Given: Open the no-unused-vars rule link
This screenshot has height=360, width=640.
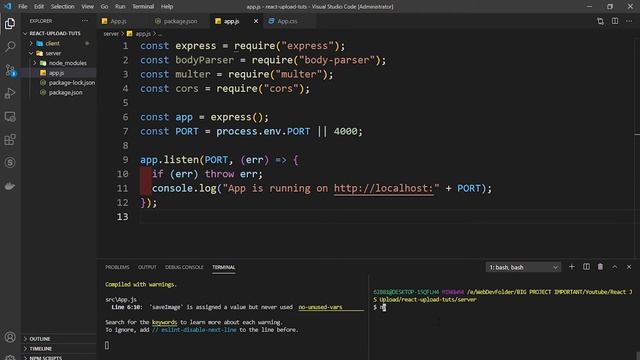Looking at the screenshot, I should tap(320, 307).
